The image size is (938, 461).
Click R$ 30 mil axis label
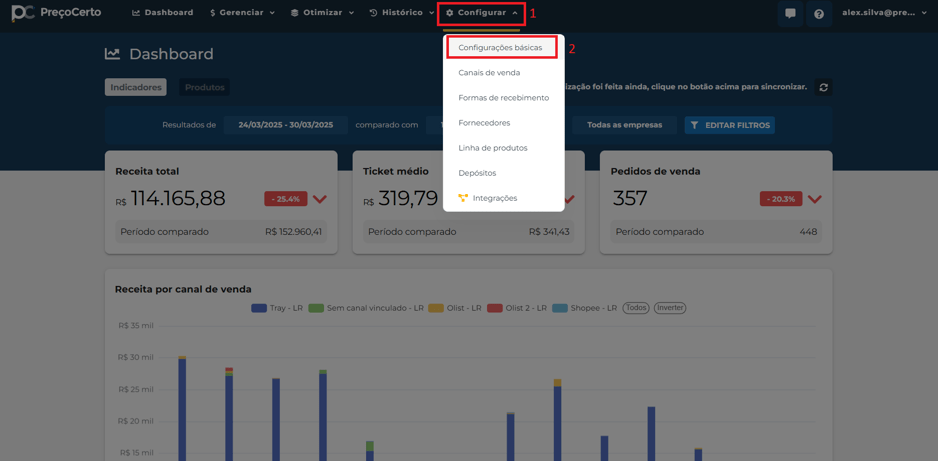(136, 358)
